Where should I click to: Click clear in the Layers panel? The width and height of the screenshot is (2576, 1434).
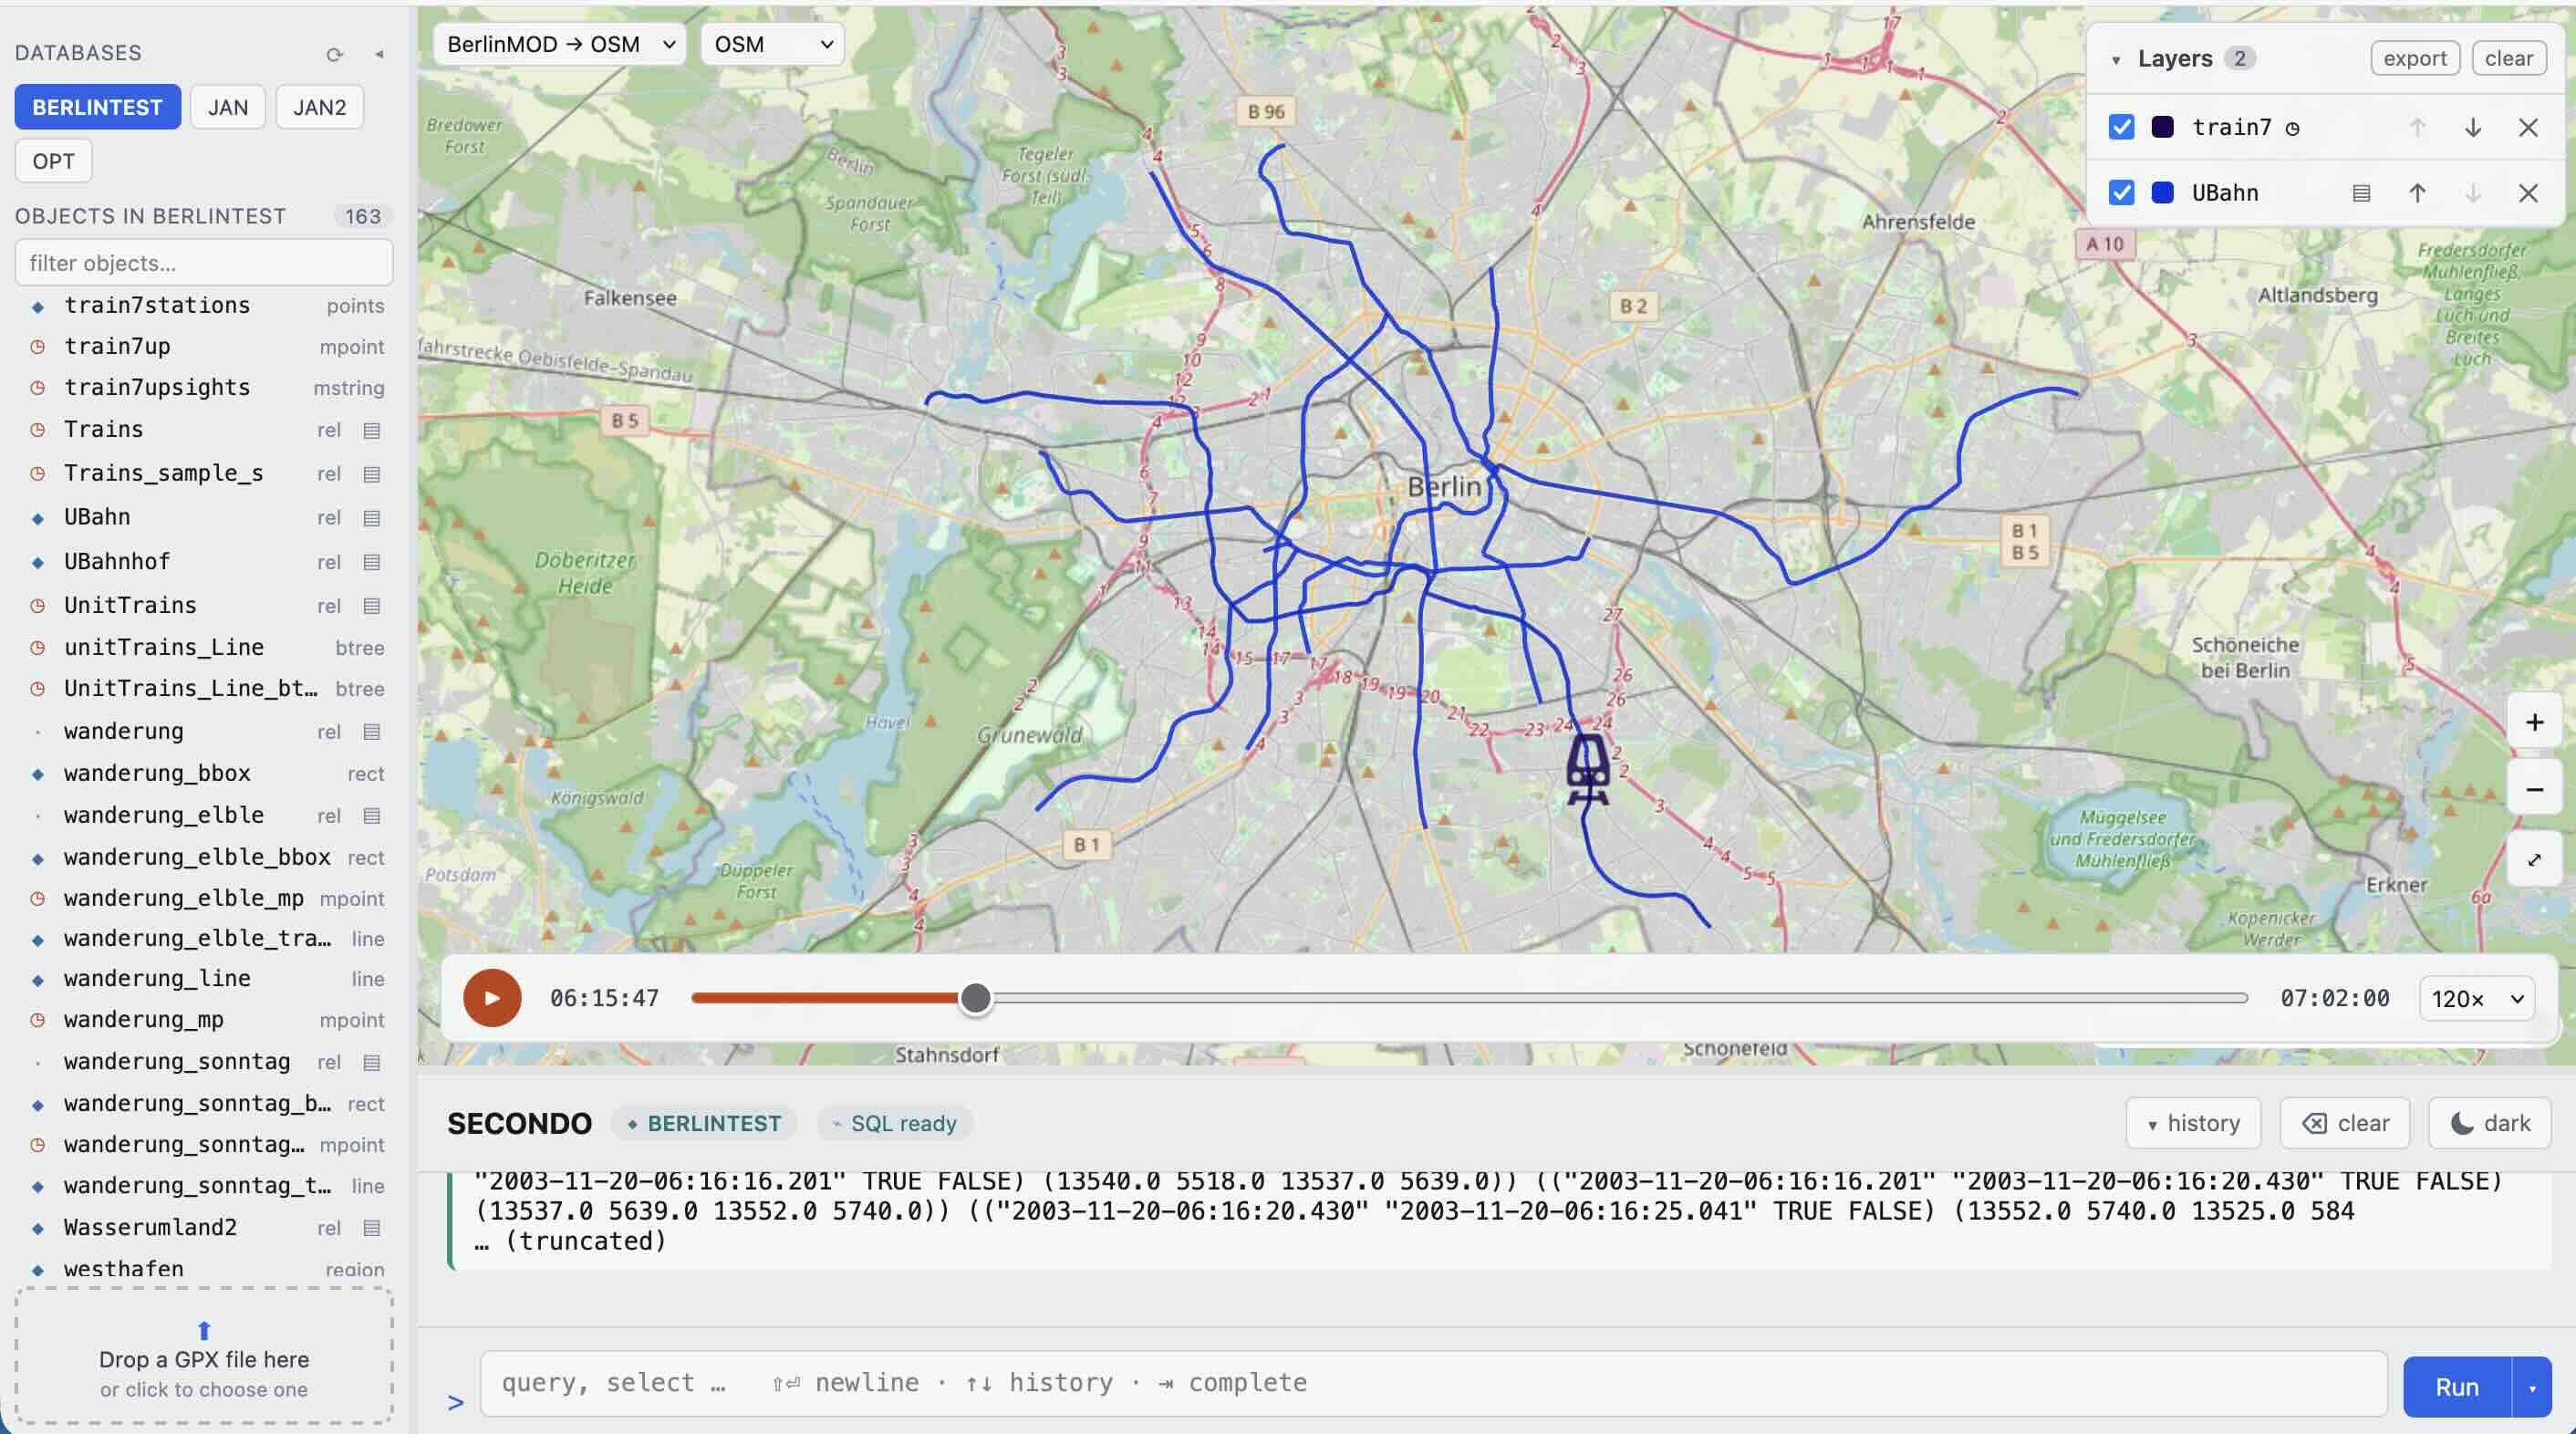click(2509, 58)
